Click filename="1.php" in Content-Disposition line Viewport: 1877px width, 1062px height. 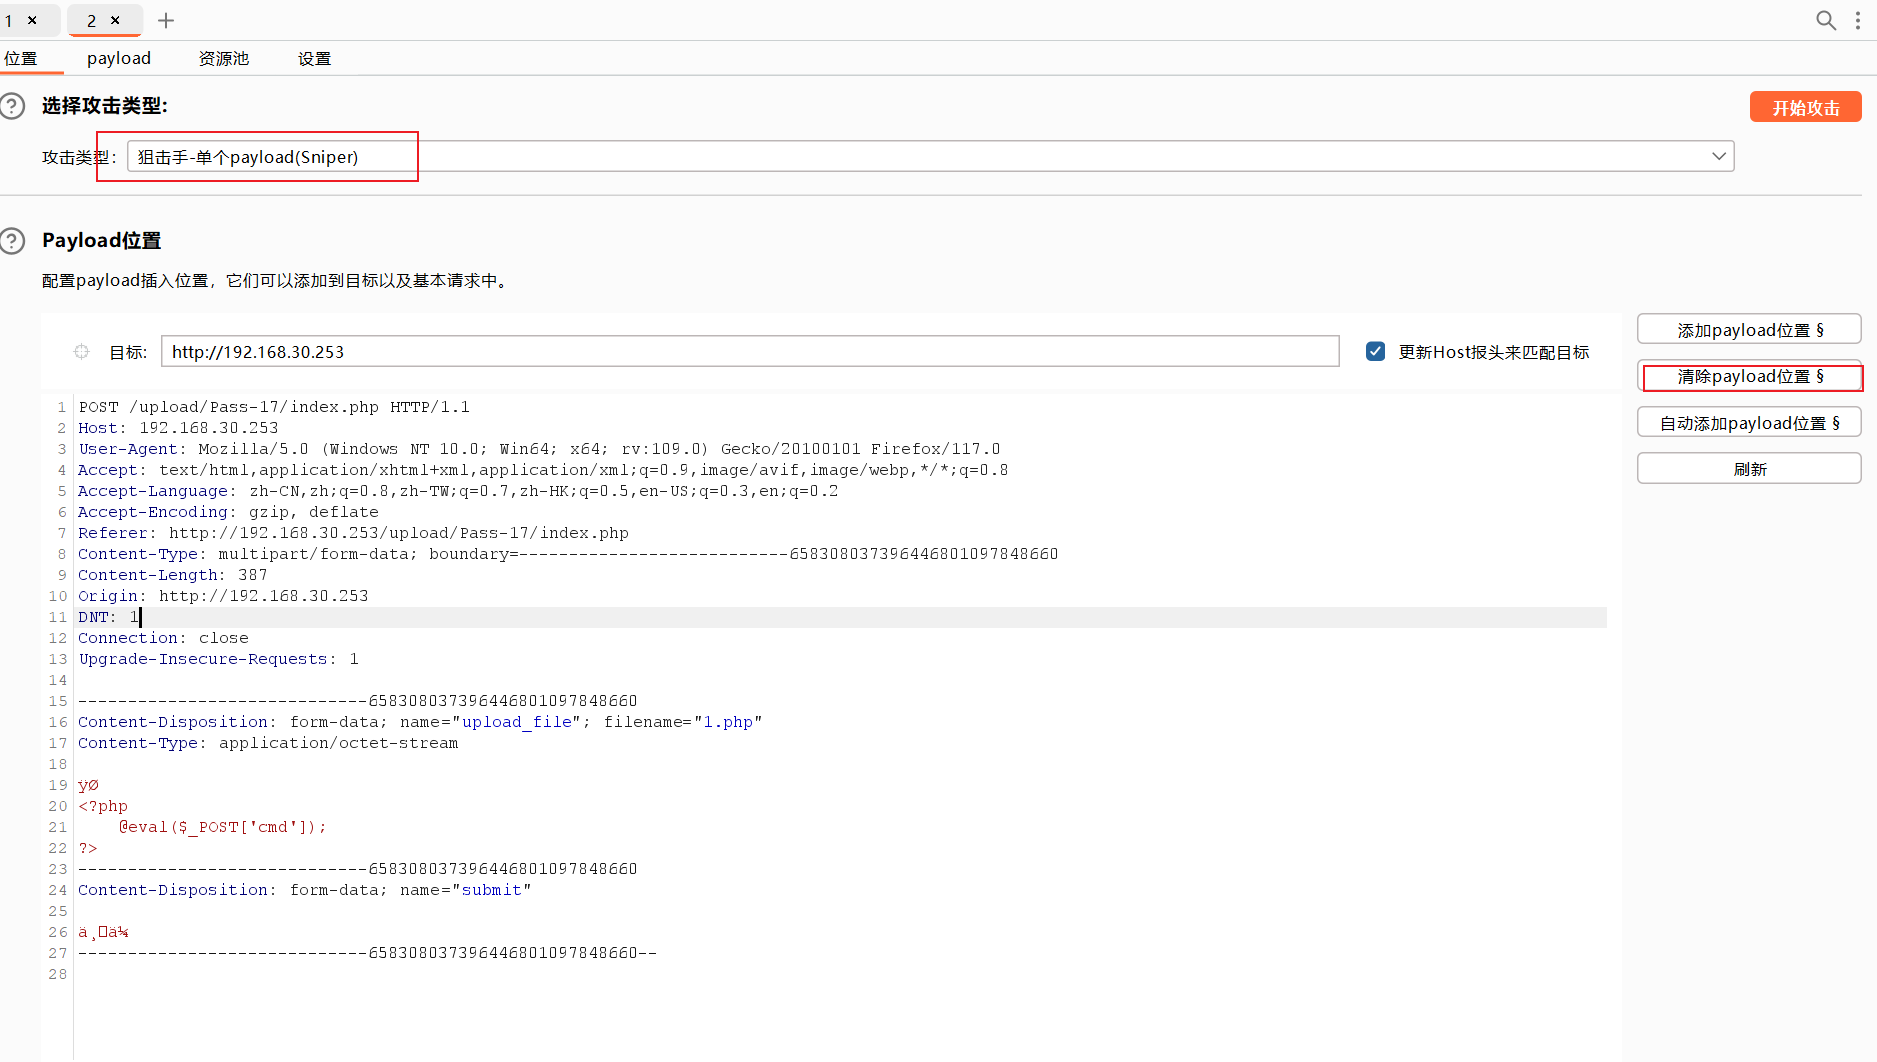[683, 722]
